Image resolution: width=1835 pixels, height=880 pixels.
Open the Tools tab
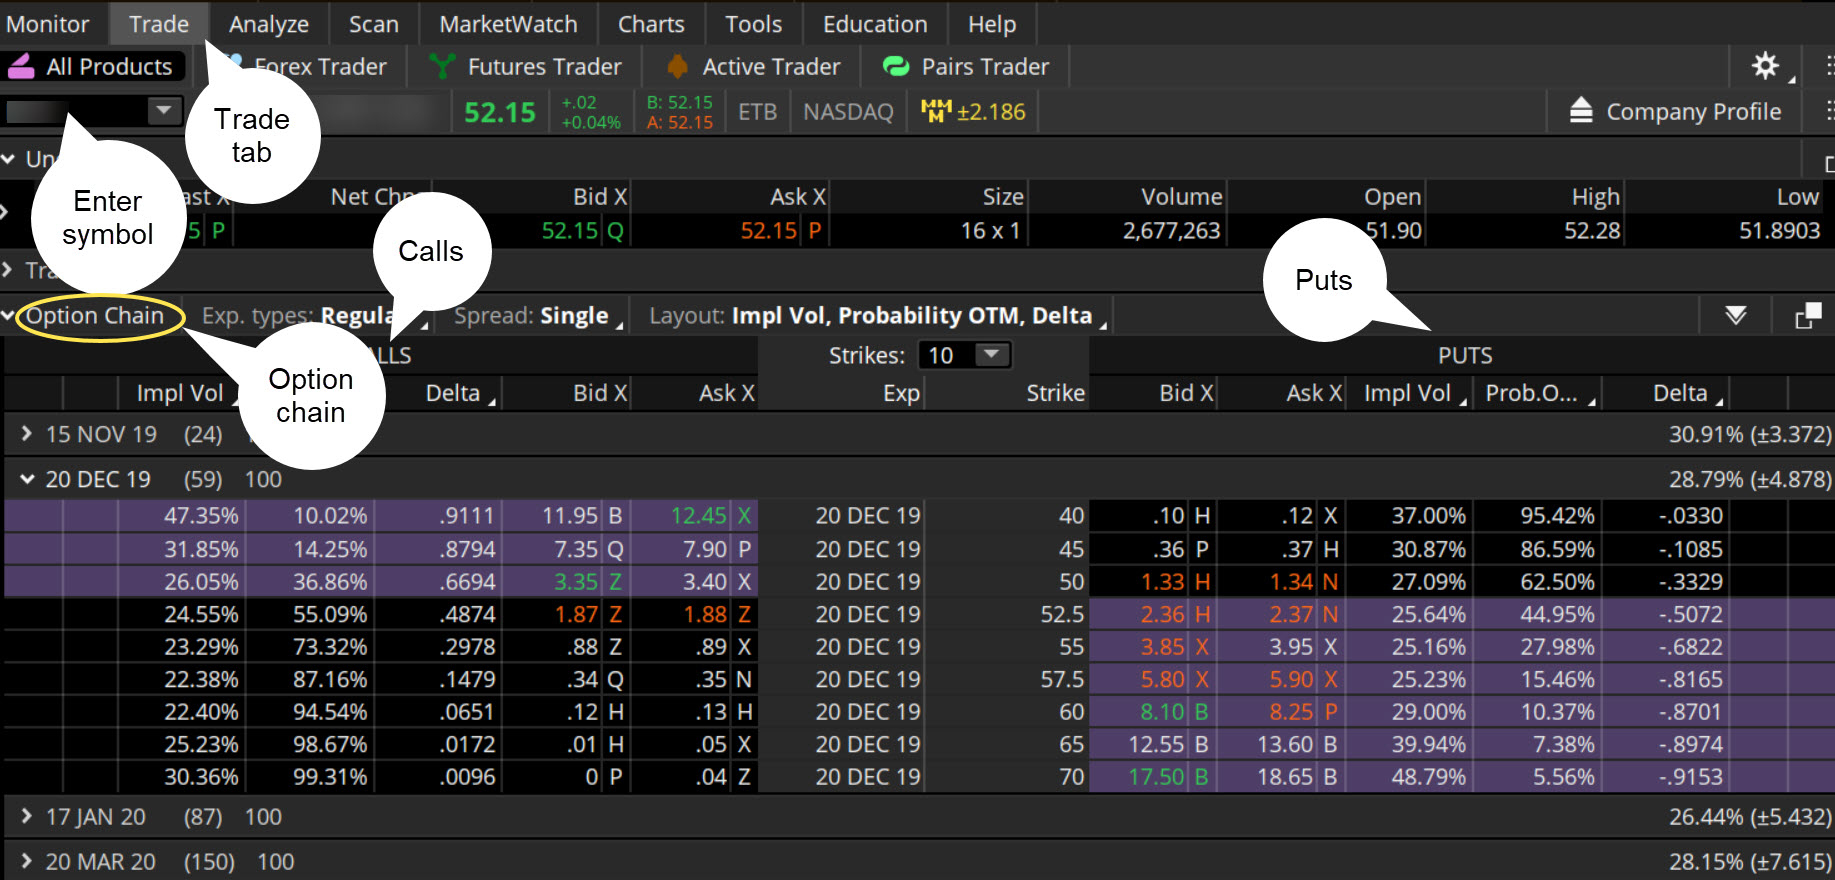[754, 24]
